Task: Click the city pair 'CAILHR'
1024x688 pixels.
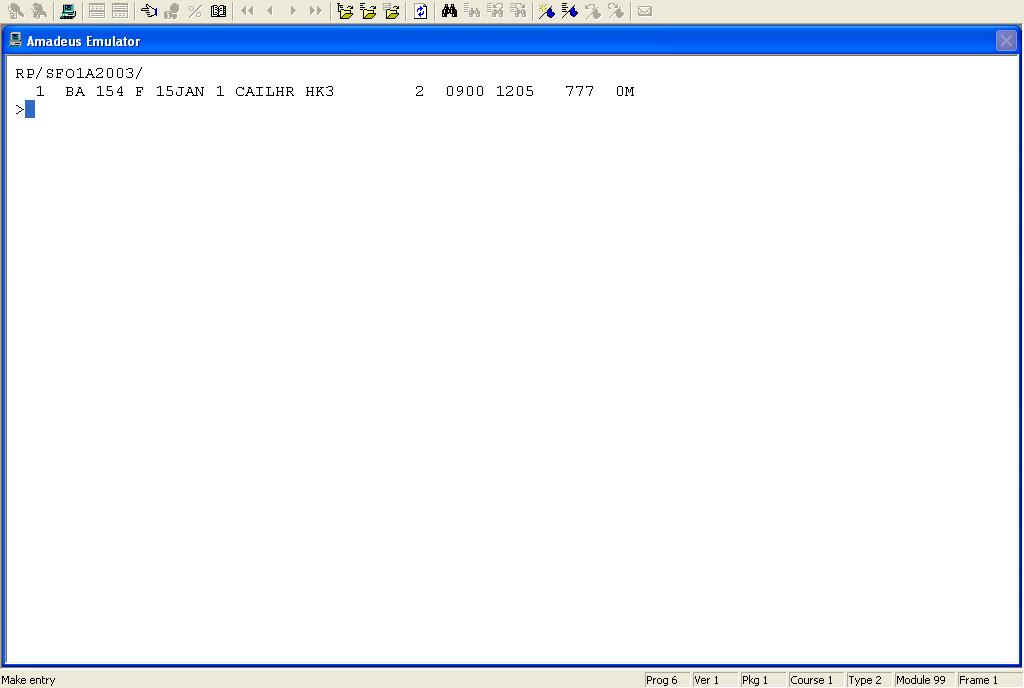Action: click(264, 91)
